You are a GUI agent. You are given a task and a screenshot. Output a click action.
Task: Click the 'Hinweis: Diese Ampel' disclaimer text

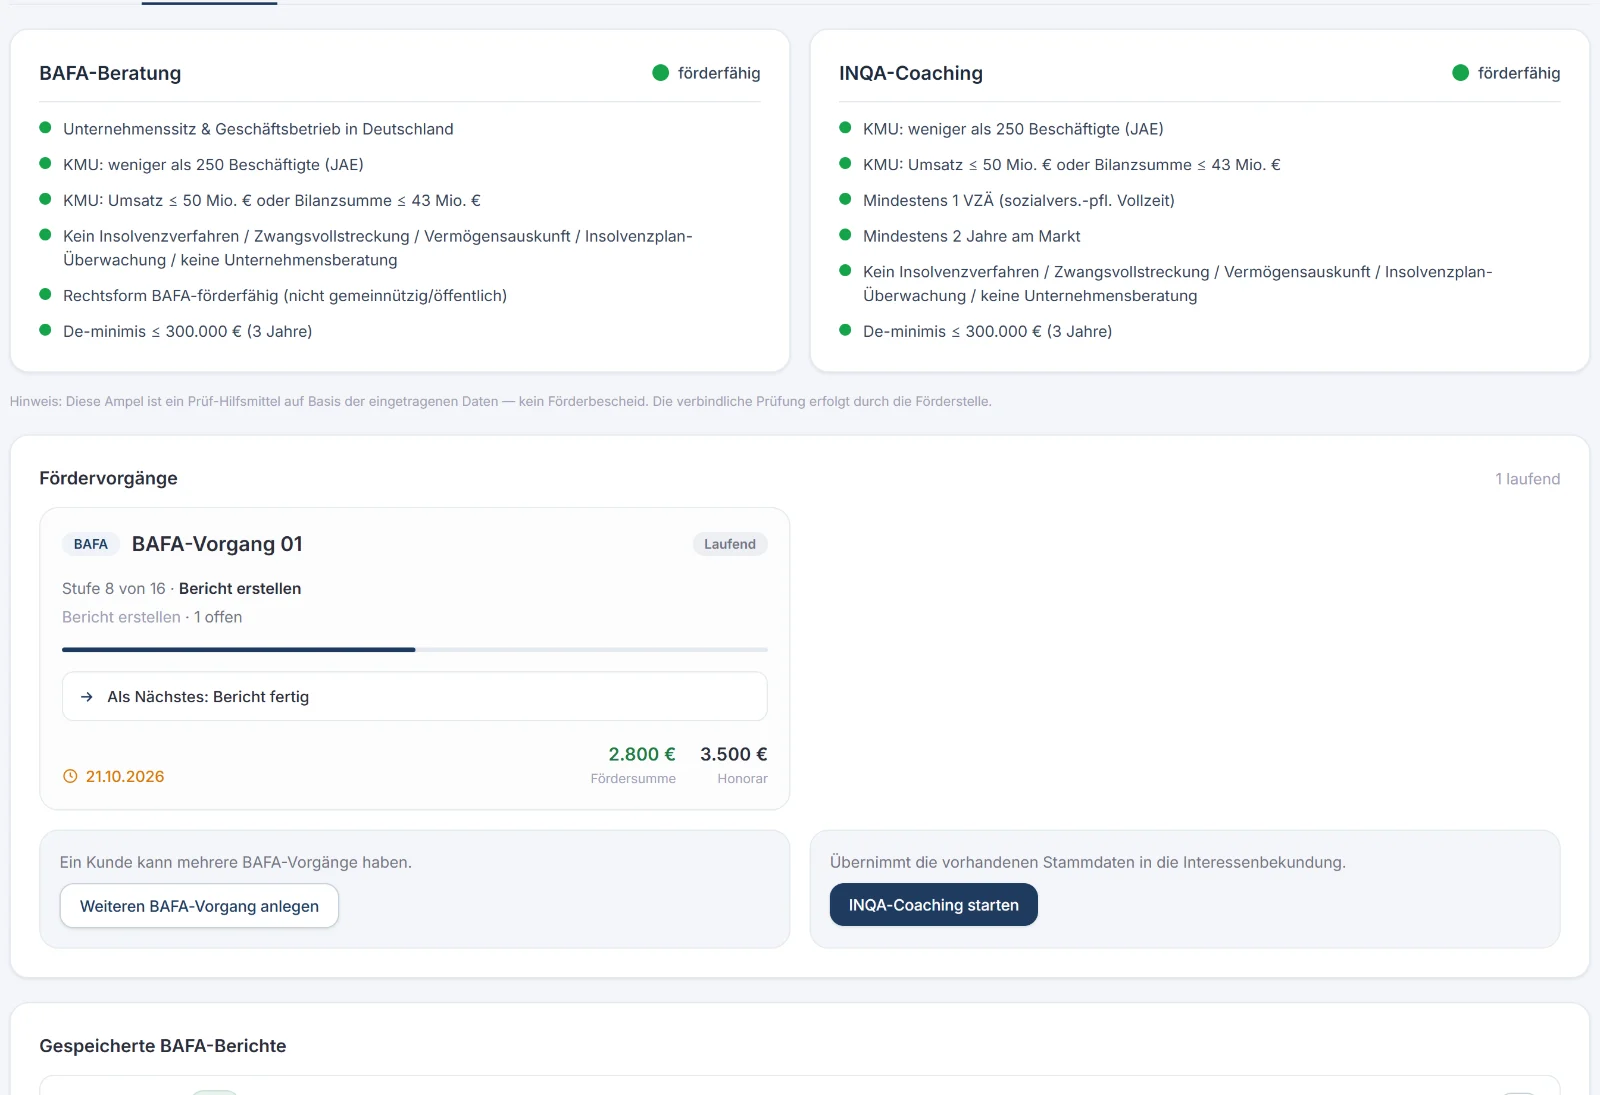(x=501, y=401)
